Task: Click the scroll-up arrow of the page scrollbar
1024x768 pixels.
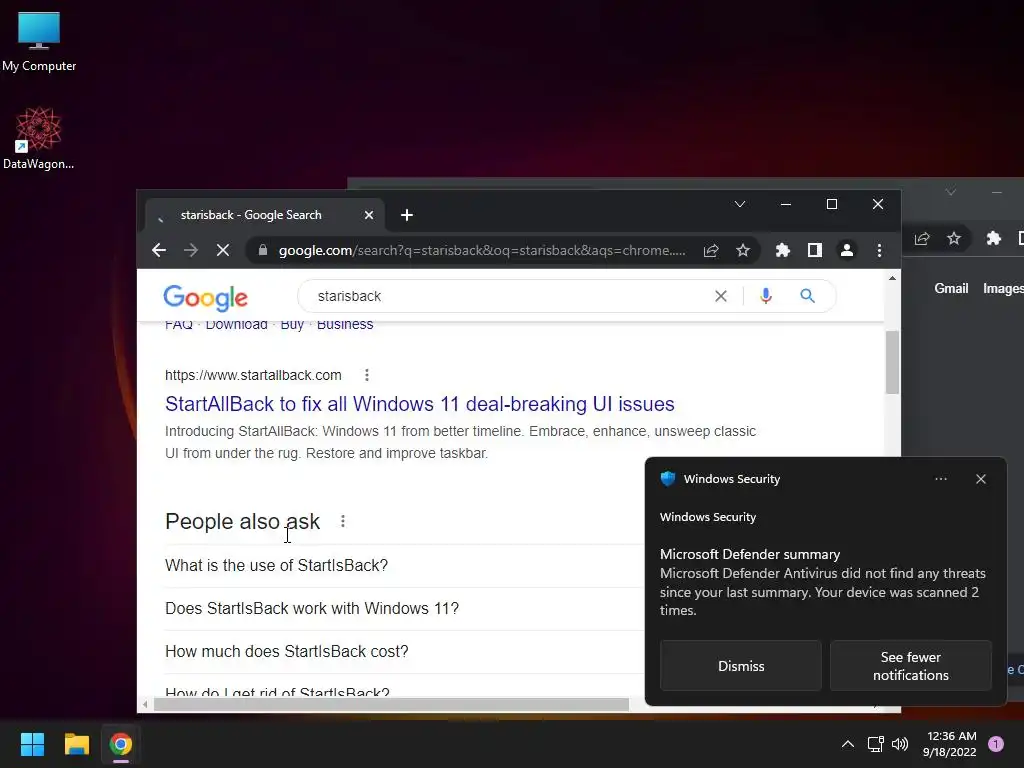Action: point(892,278)
